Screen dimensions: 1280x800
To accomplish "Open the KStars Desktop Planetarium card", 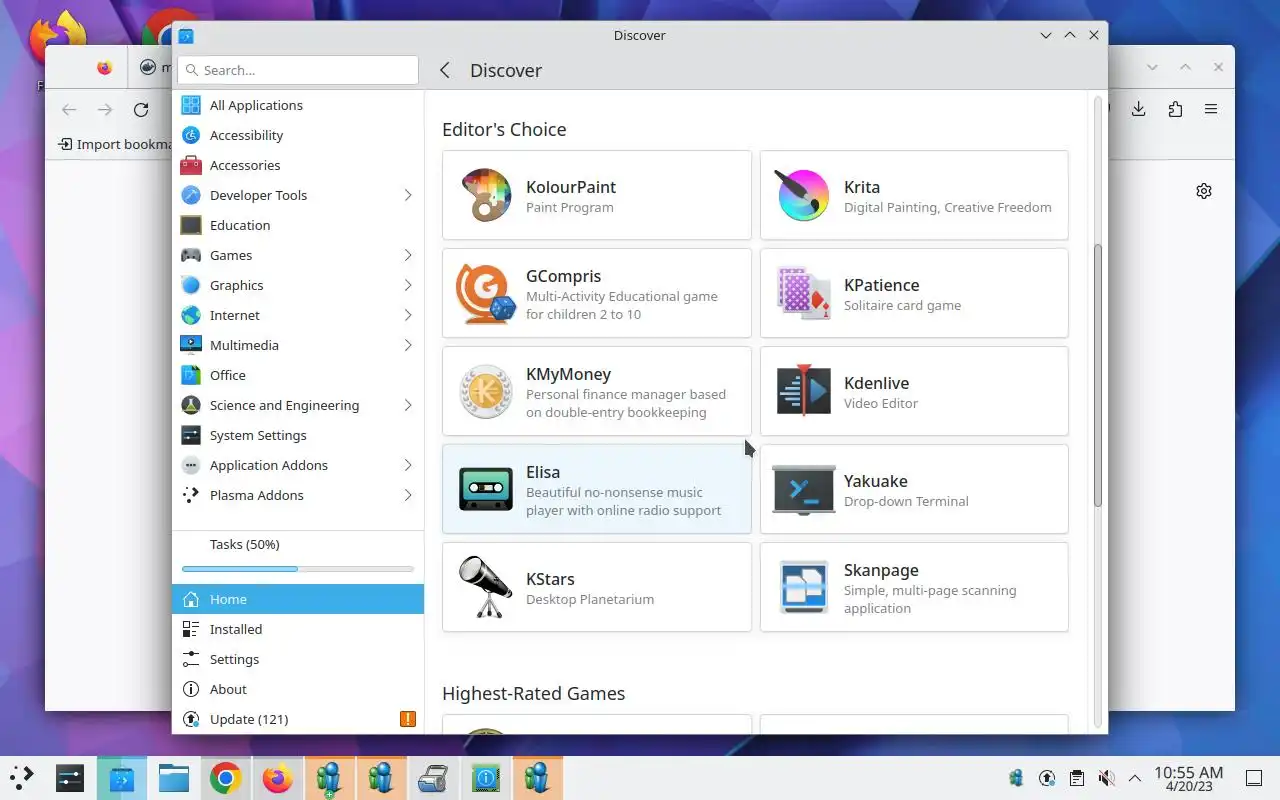I will pyautogui.click(x=597, y=587).
